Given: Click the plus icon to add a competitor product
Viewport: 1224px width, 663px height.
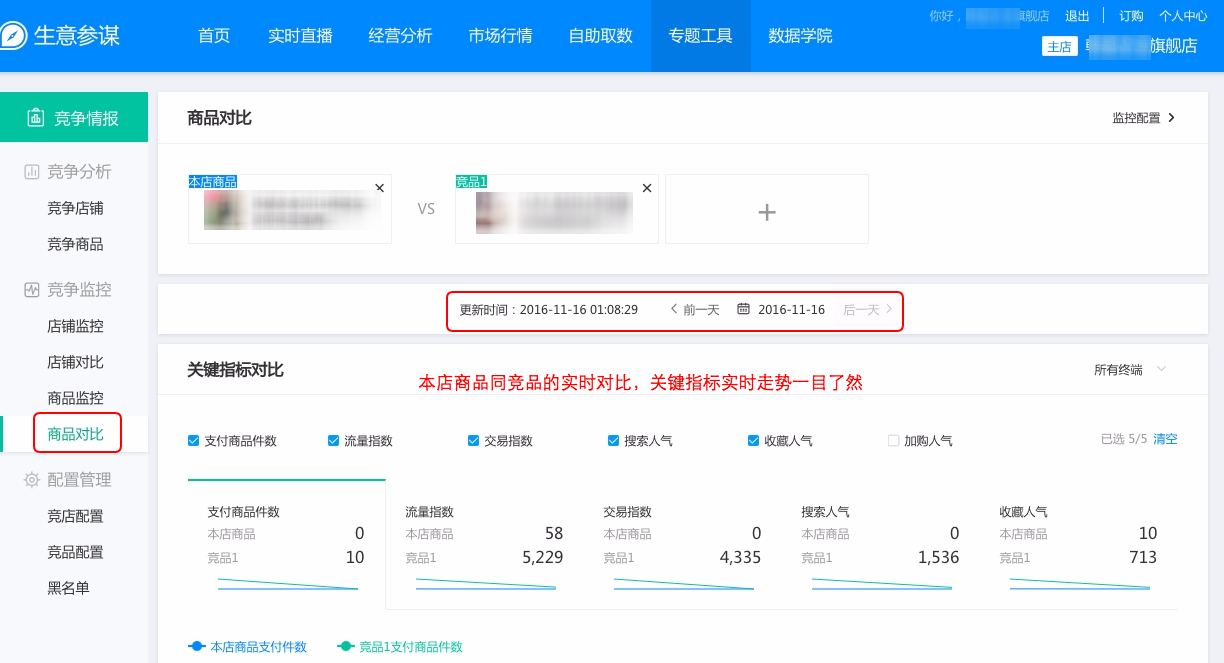Looking at the screenshot, I should coord(766,210).
